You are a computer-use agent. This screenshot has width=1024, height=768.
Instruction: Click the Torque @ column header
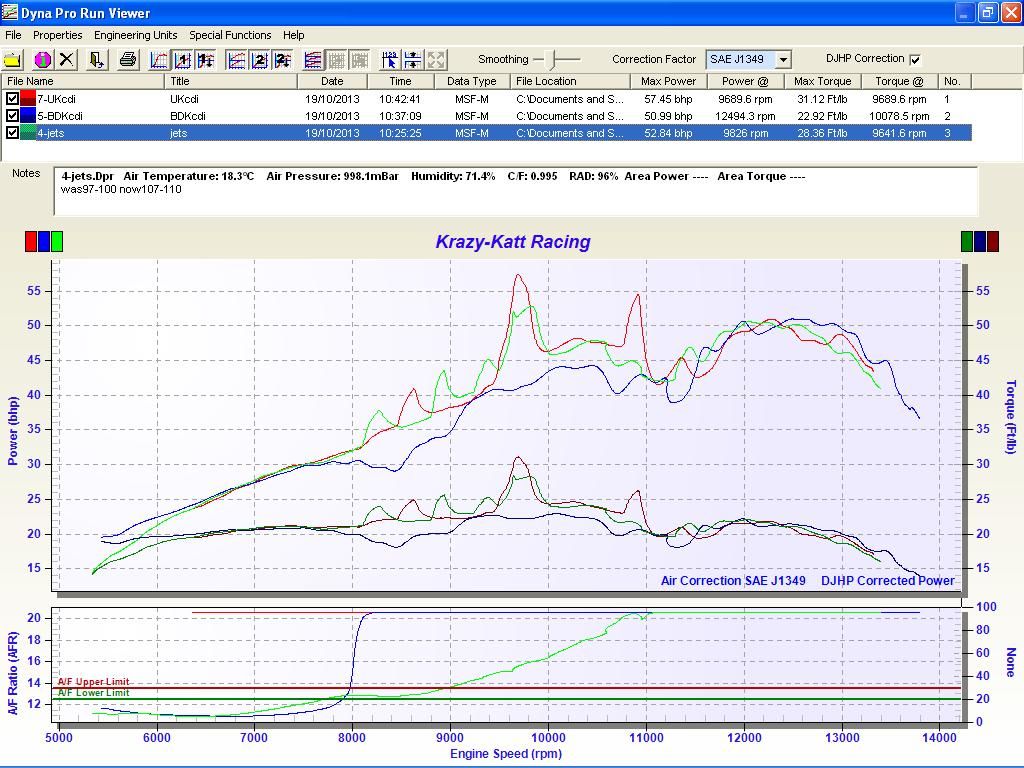tap(899, 81)
